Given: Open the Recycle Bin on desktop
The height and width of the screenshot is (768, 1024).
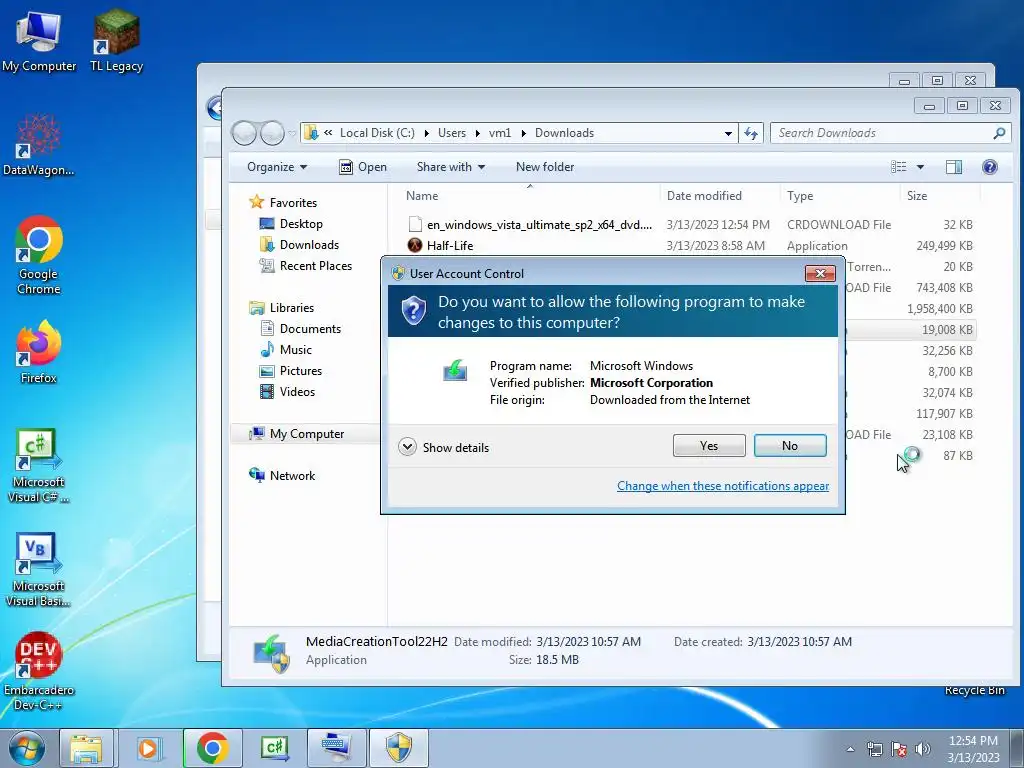Looking at the screenshot, I should coord(974,690).
